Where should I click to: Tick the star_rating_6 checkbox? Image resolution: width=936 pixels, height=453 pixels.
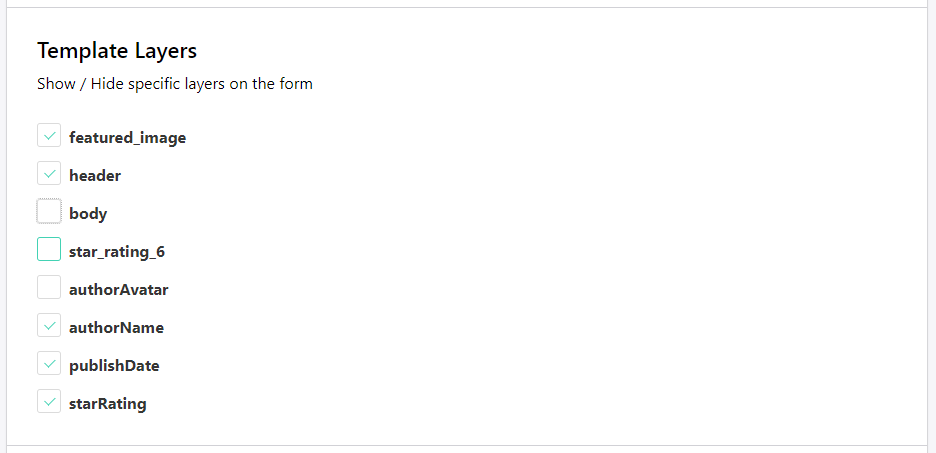[49, 250]
